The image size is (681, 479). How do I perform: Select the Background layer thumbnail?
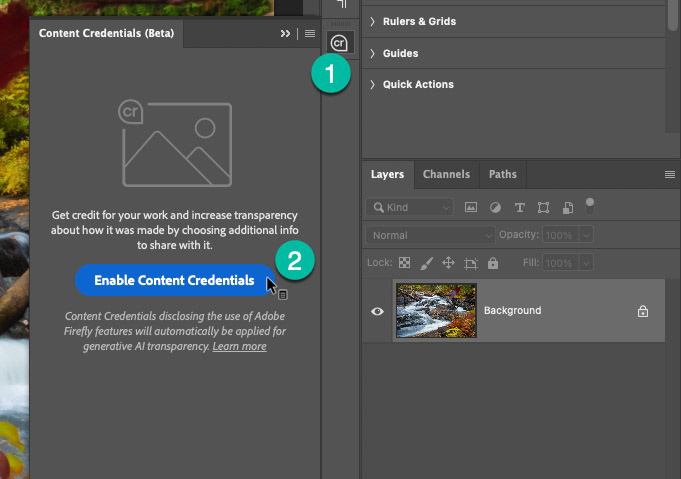436,311
